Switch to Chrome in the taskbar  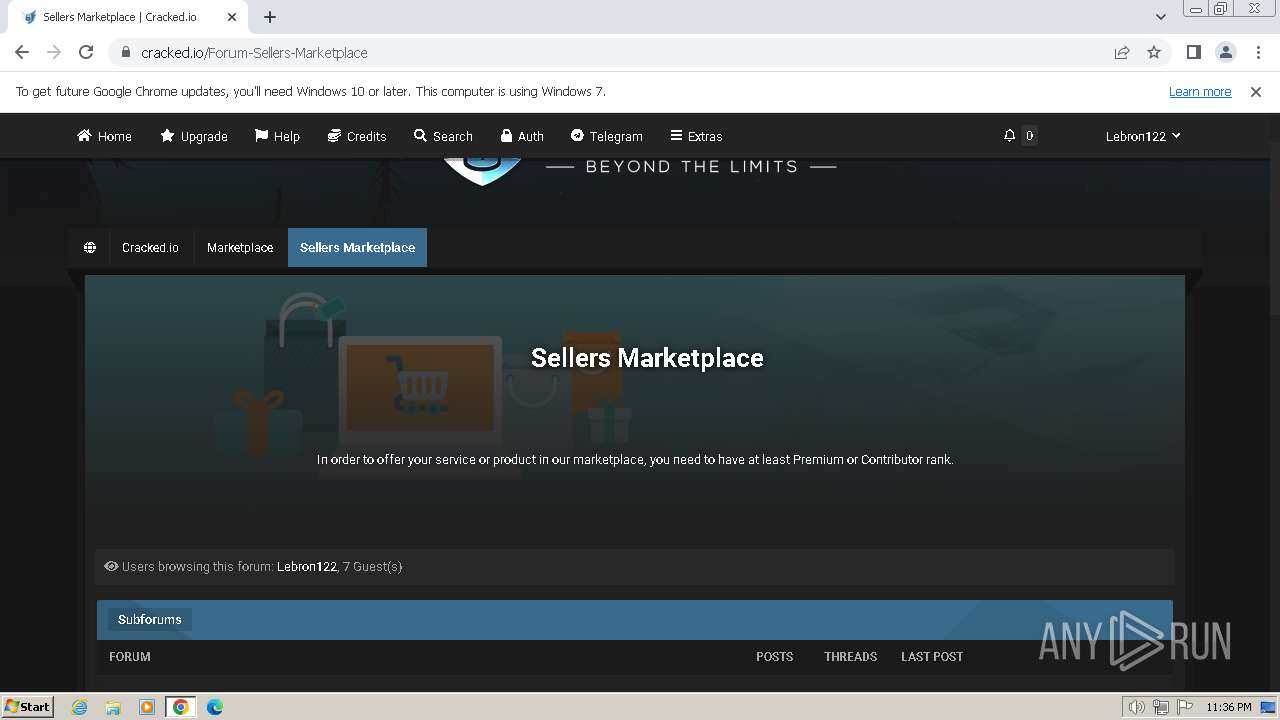pyautogui.click(x=181, y=707)
